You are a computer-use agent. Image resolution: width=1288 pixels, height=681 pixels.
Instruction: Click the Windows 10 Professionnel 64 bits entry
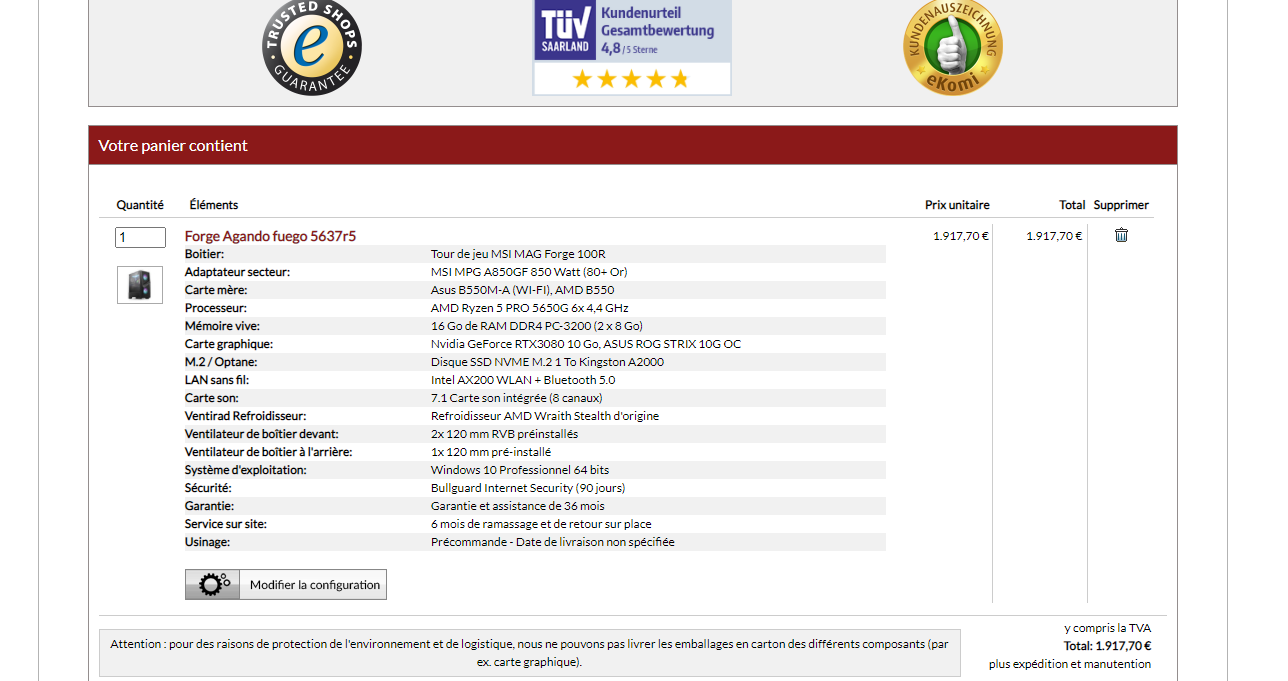(x=519, y=470)
